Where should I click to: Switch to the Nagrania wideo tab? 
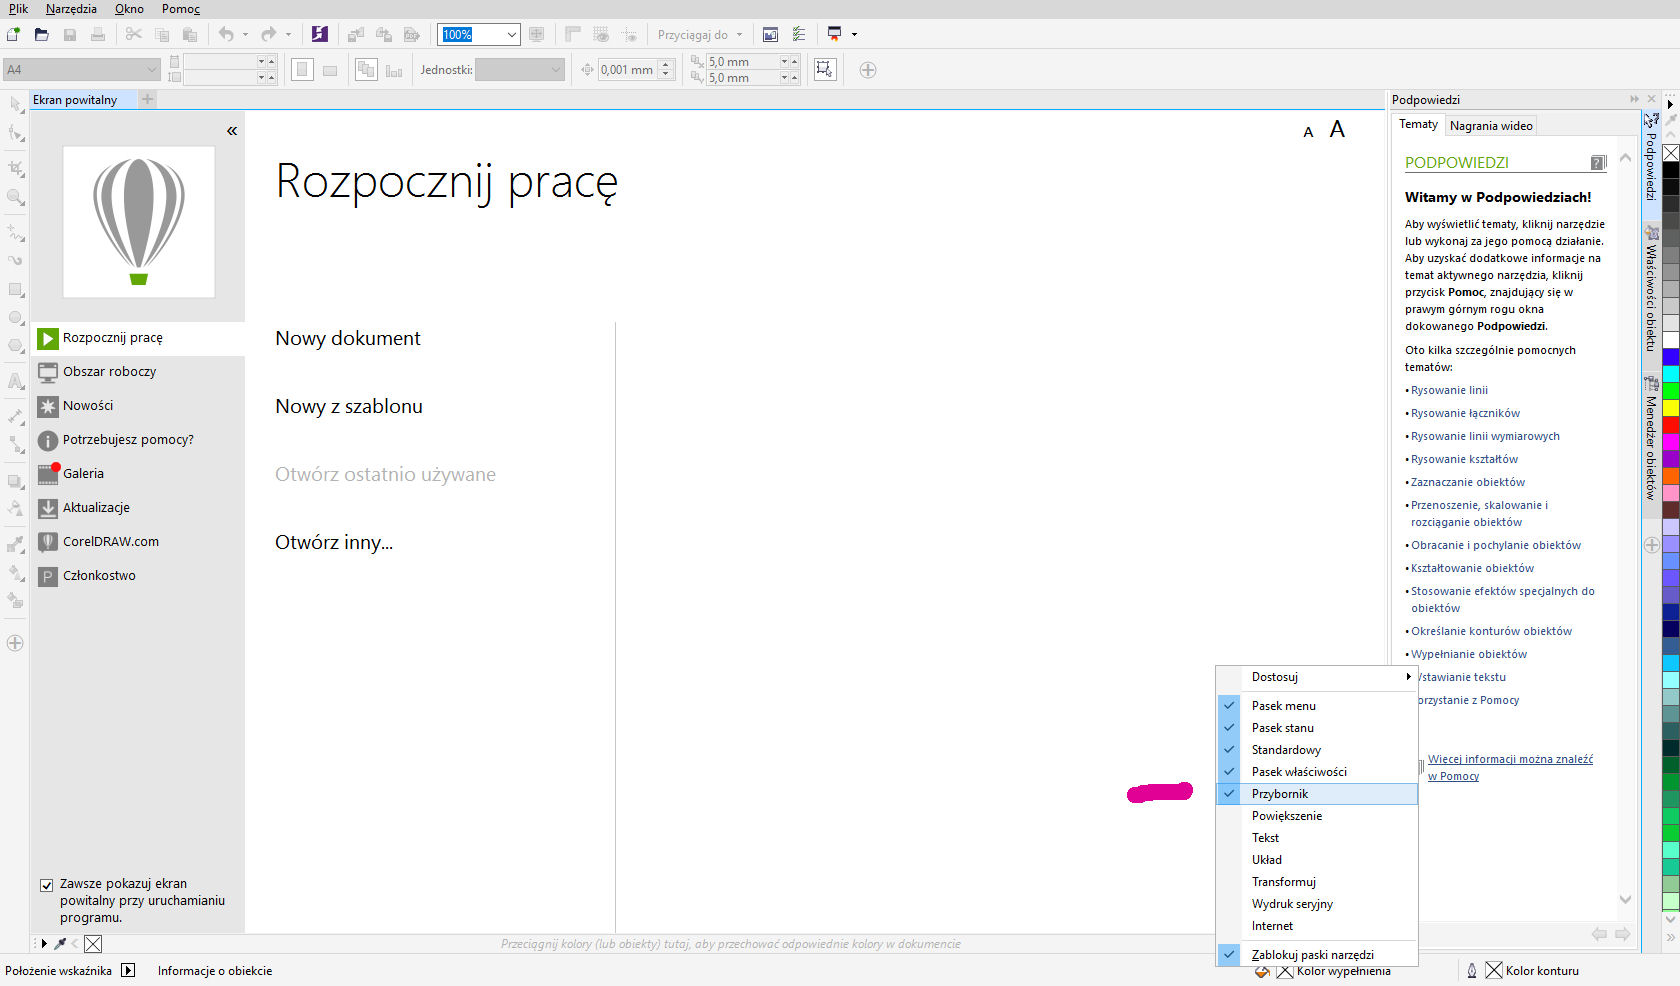[x=1490, y=126]
